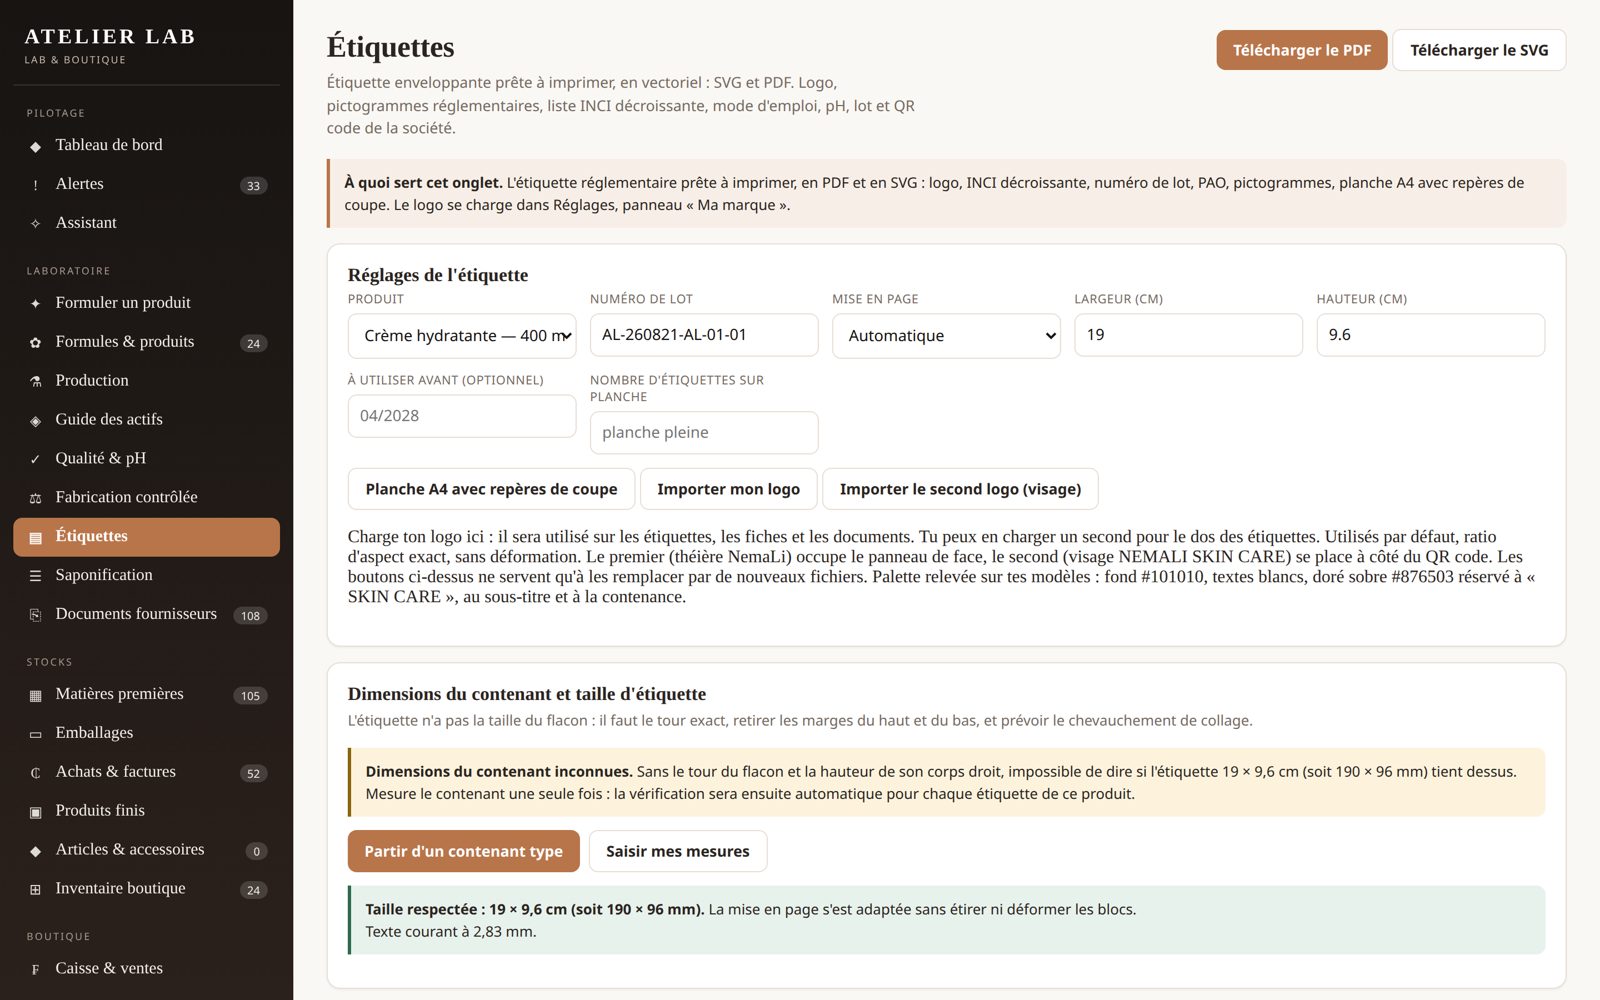Image resolution: width=1600 pixels, height=1000 pixels.
Task: Focus the Largeur (cm) field
Action: click(x=1188, y=335)
